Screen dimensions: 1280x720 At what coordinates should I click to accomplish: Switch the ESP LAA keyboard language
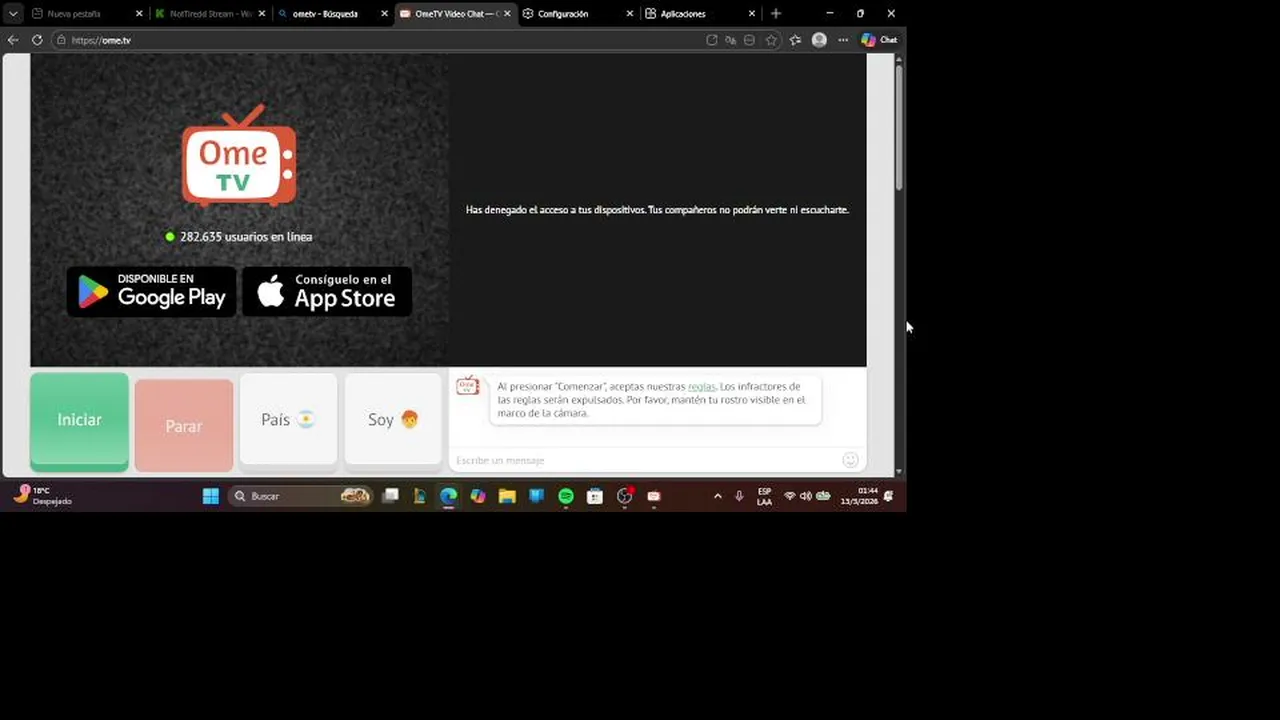tap(764, 496)
